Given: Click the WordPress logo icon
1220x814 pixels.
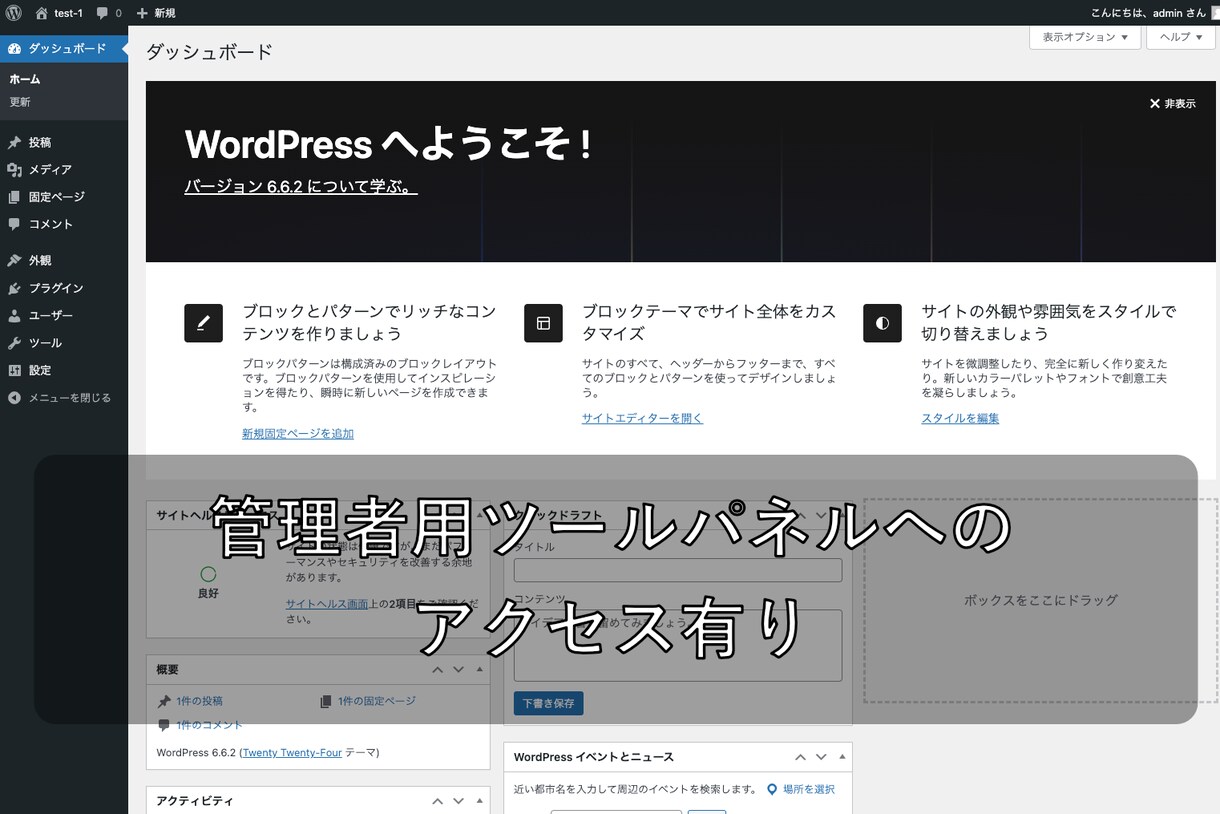Looking at the screenshot, I should (13, 13).
